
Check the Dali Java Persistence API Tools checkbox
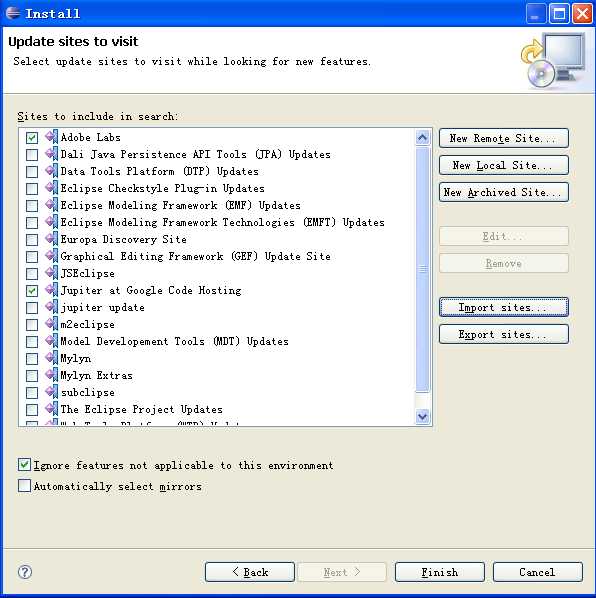[32, 154]
